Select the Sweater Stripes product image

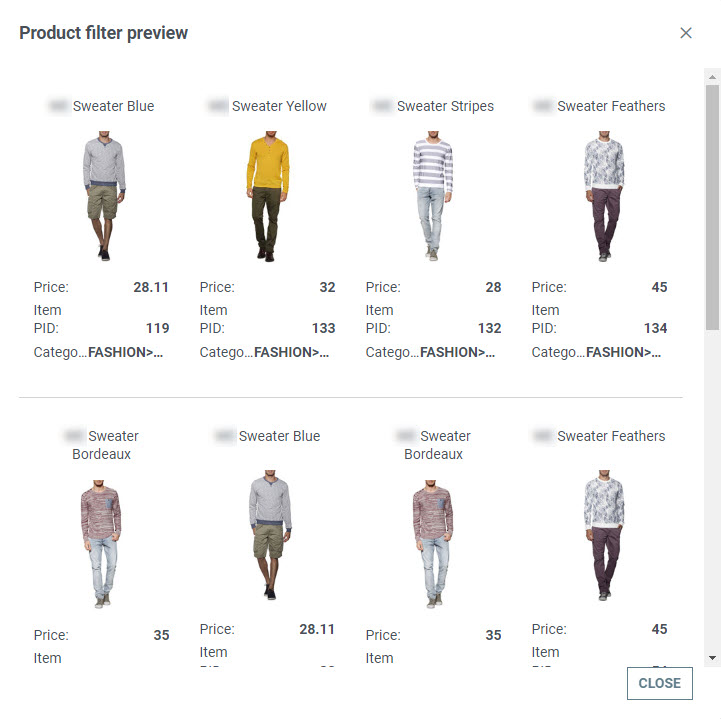[433, 196]
